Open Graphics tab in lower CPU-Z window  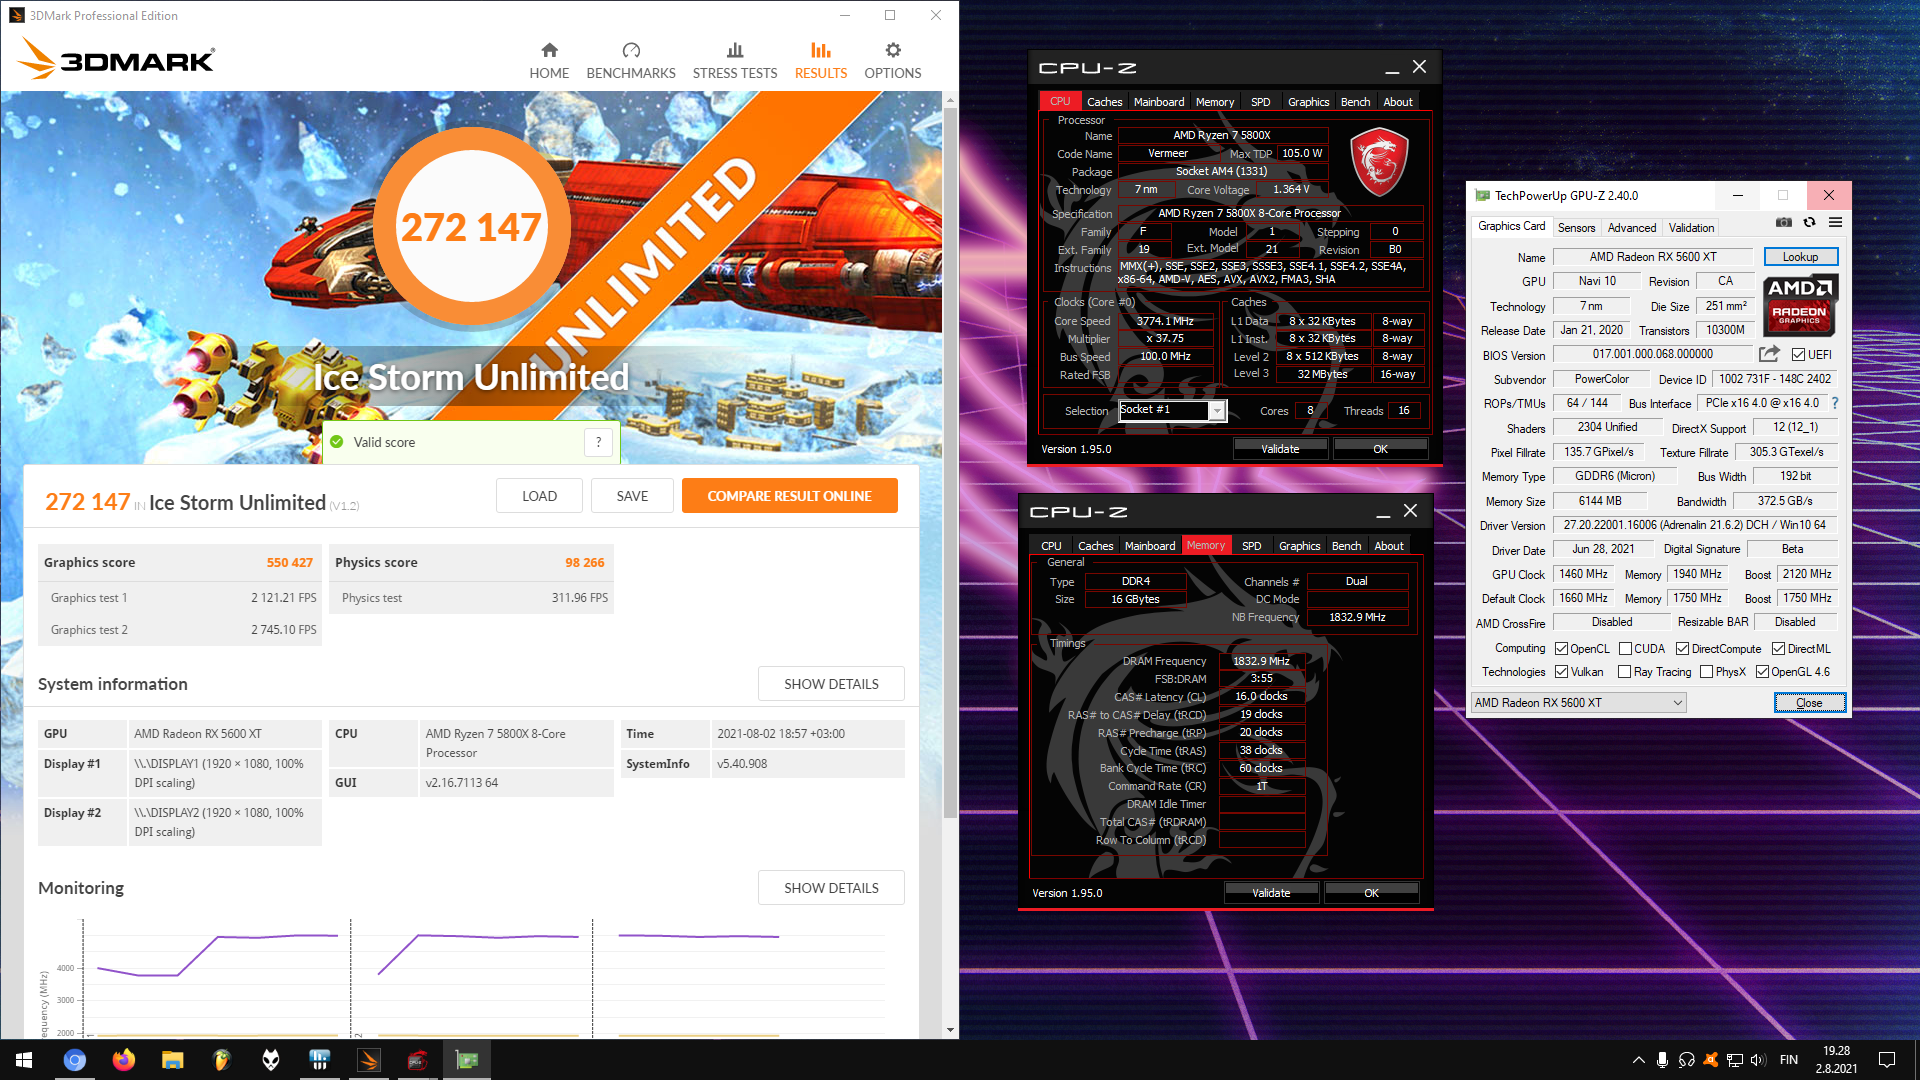coord(1299,546)
